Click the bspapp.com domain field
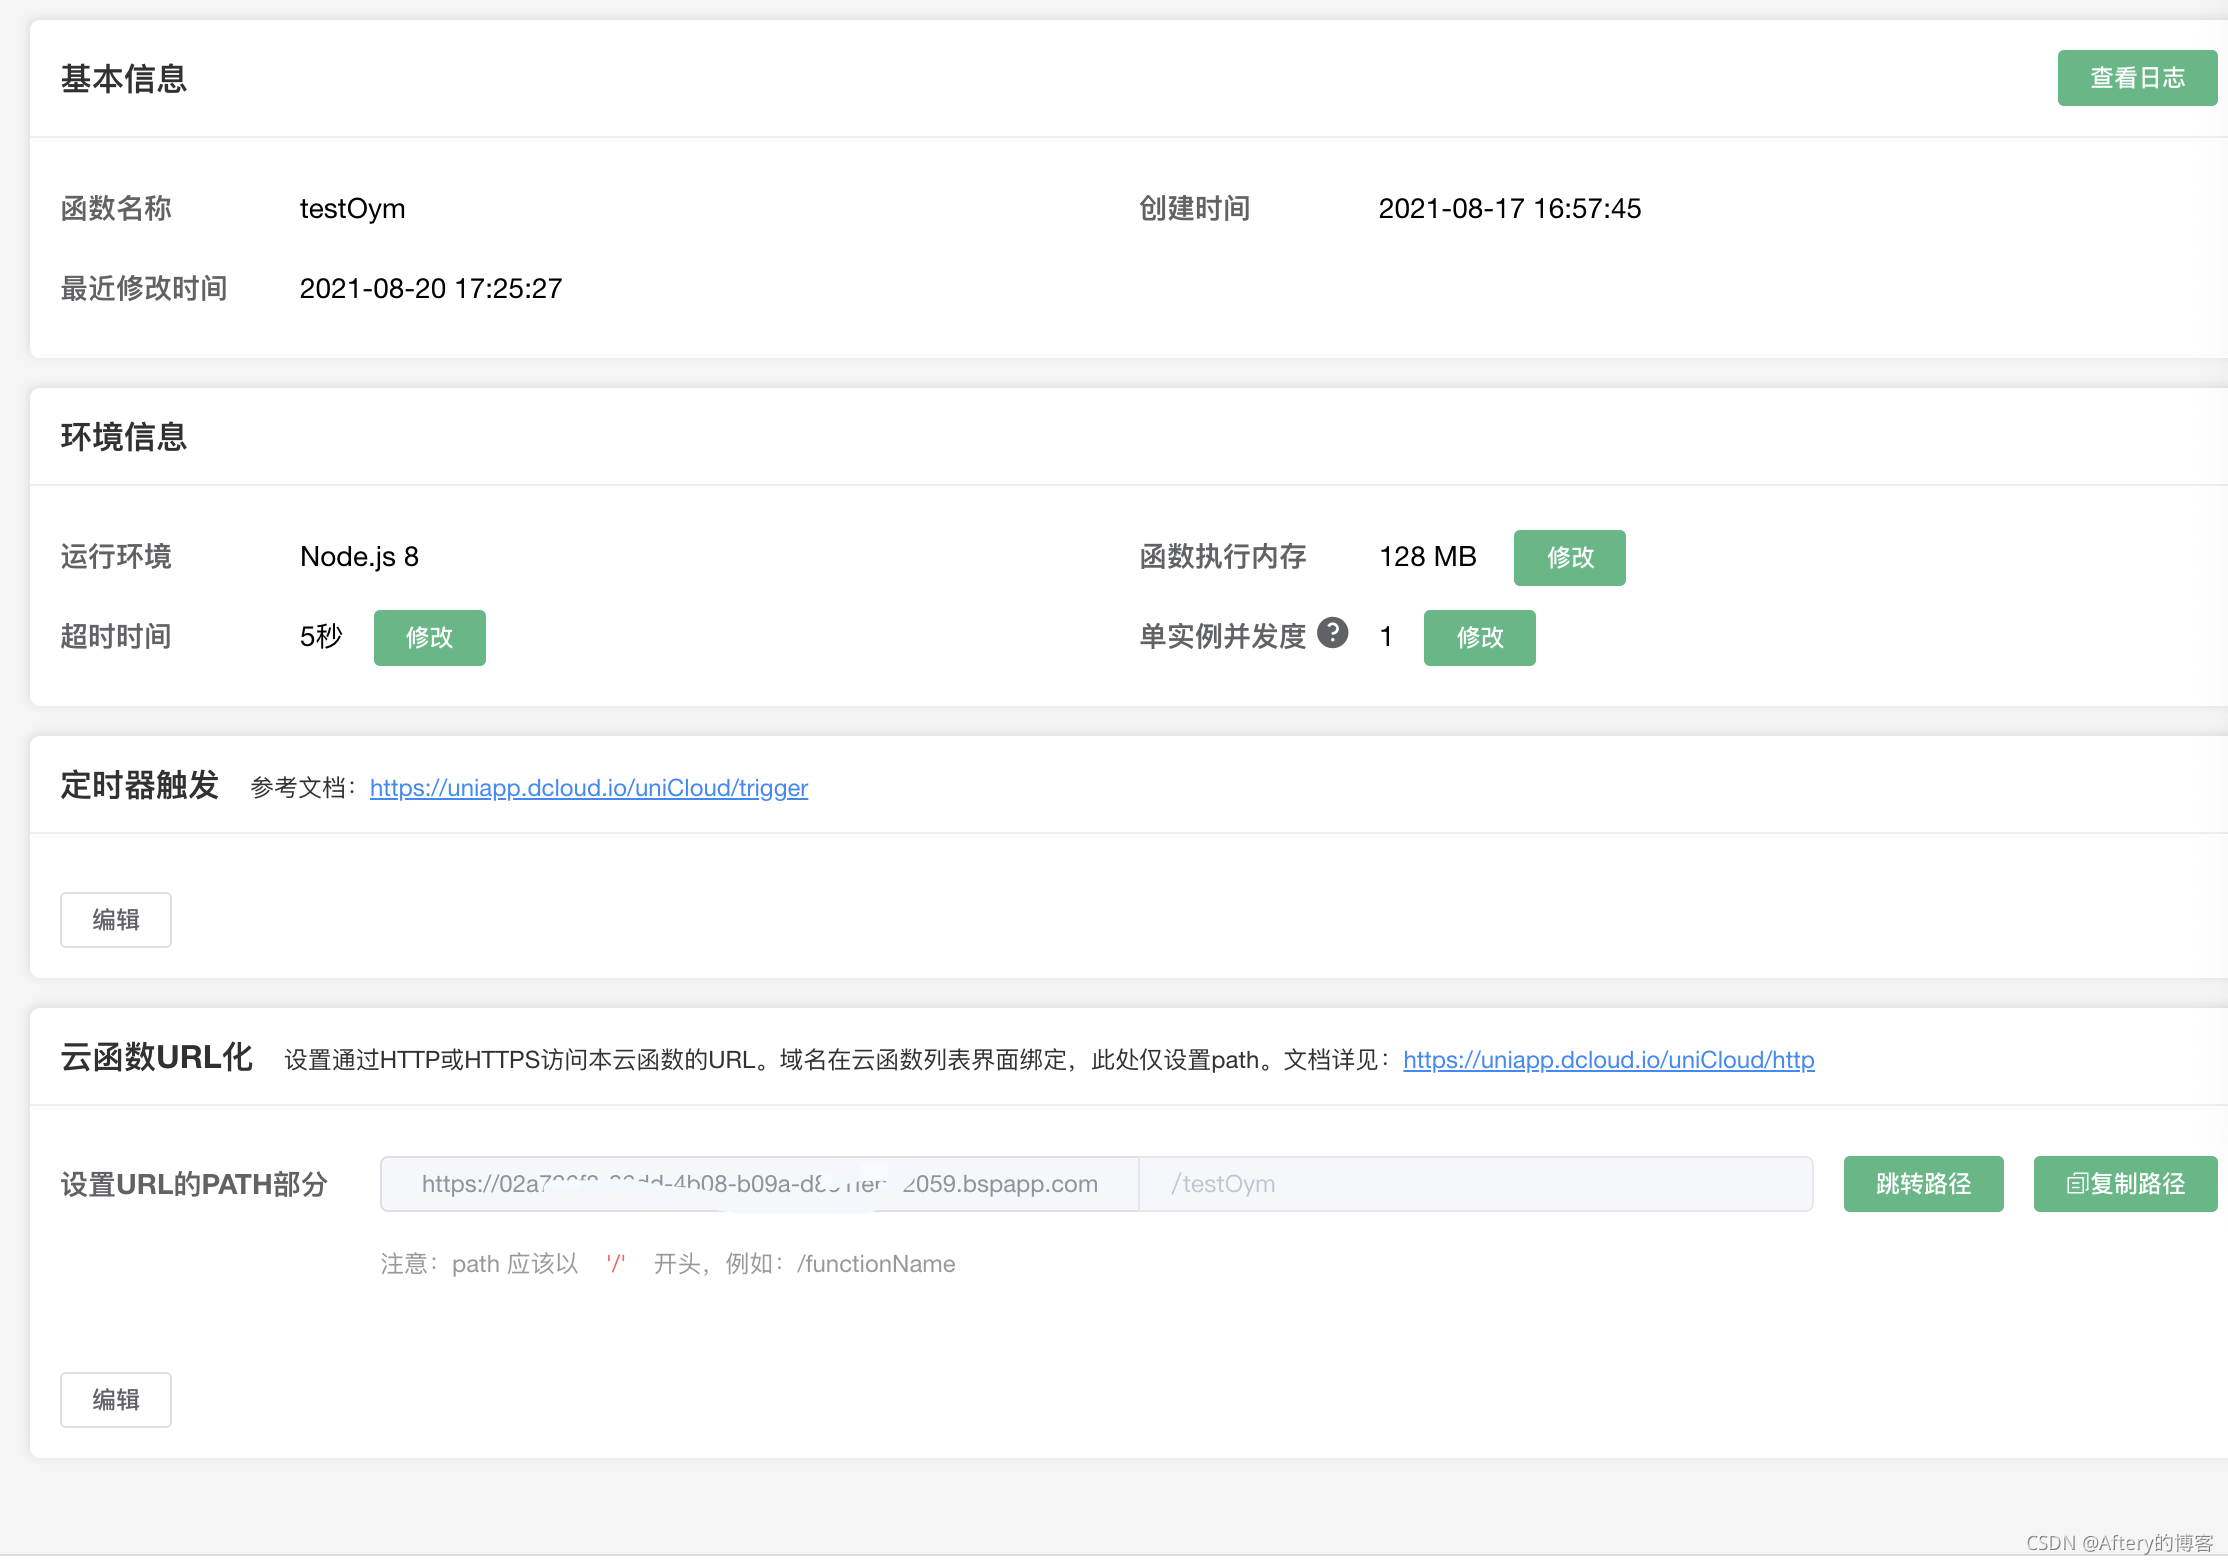 [x=759, y=1184]
